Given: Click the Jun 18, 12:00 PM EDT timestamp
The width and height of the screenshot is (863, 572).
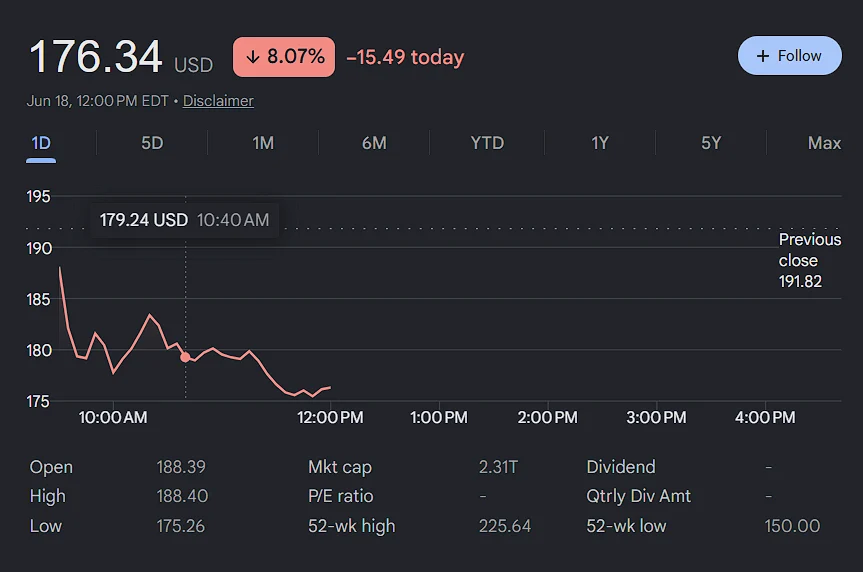Looking at the screenshot, I should [x=97, y=101].
